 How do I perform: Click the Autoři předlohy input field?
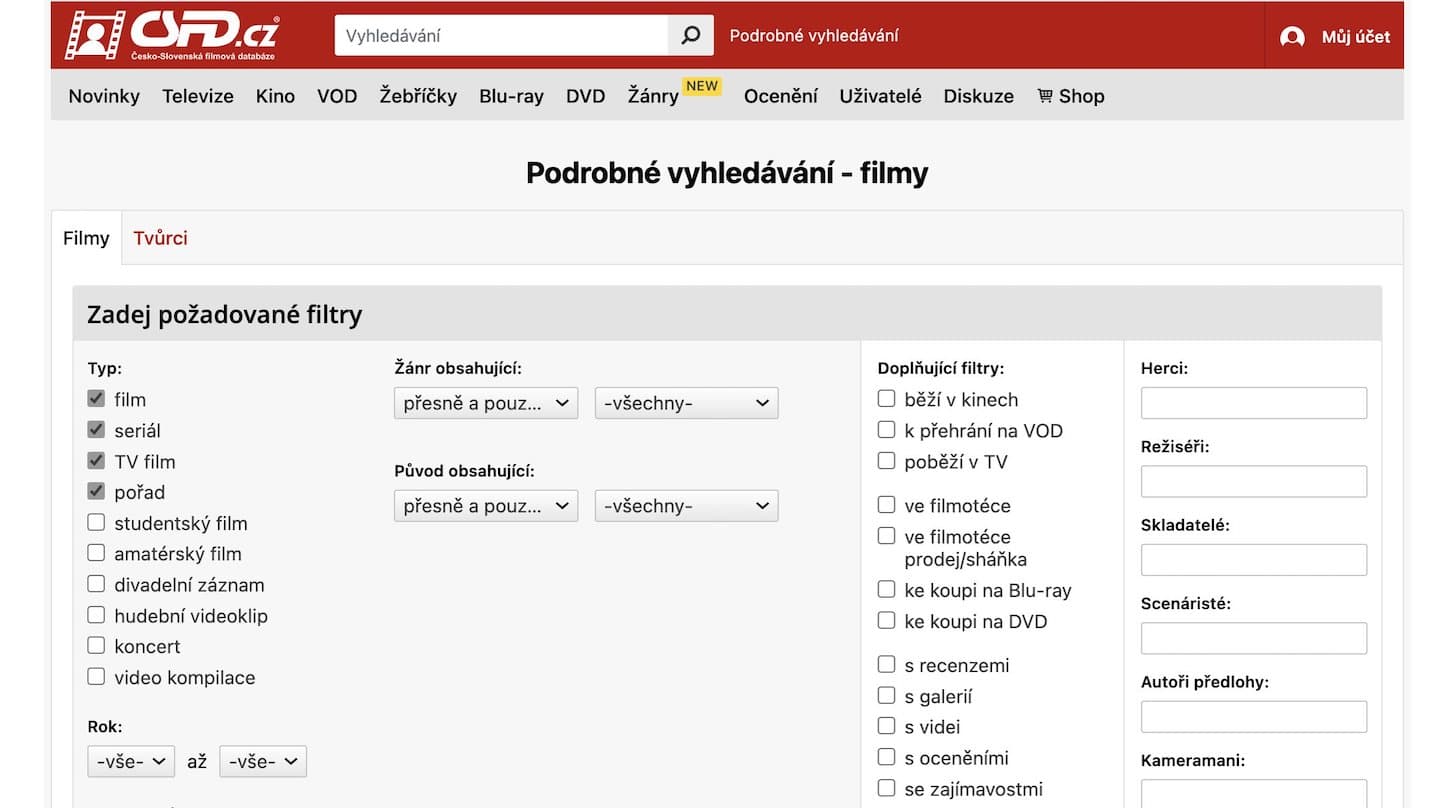pos(1254,717)
